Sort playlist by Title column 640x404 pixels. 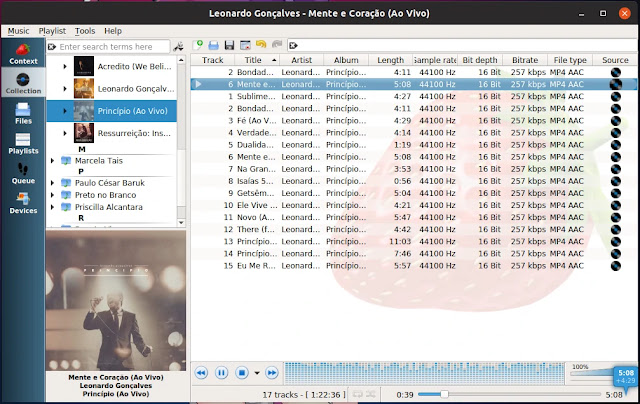(x=257, y=60)
